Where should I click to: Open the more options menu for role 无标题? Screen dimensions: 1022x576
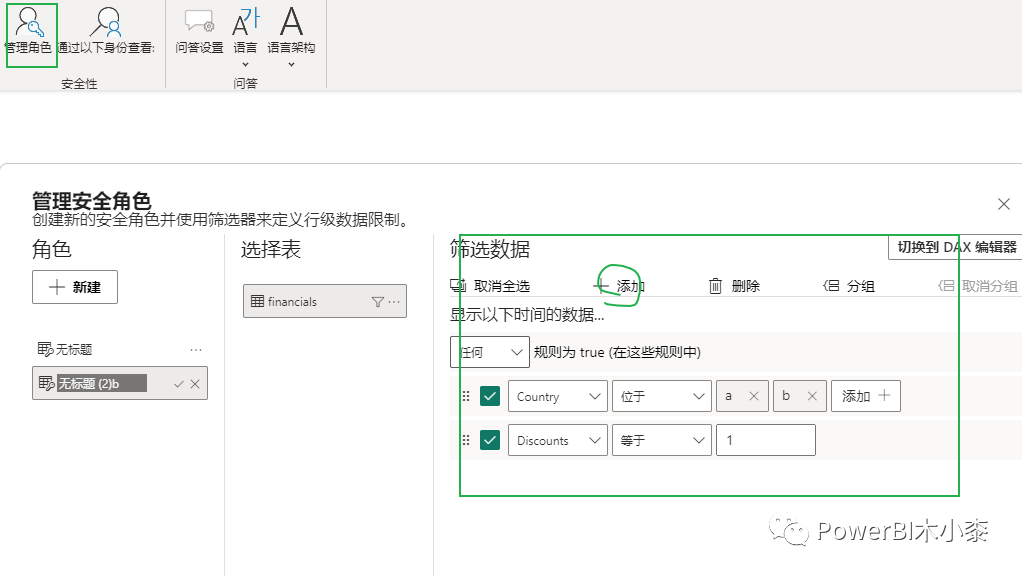196,349
